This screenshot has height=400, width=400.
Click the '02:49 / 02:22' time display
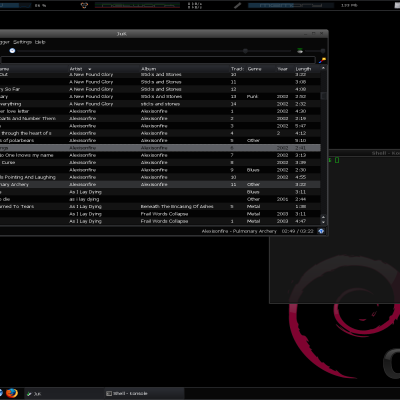point(297,231)
